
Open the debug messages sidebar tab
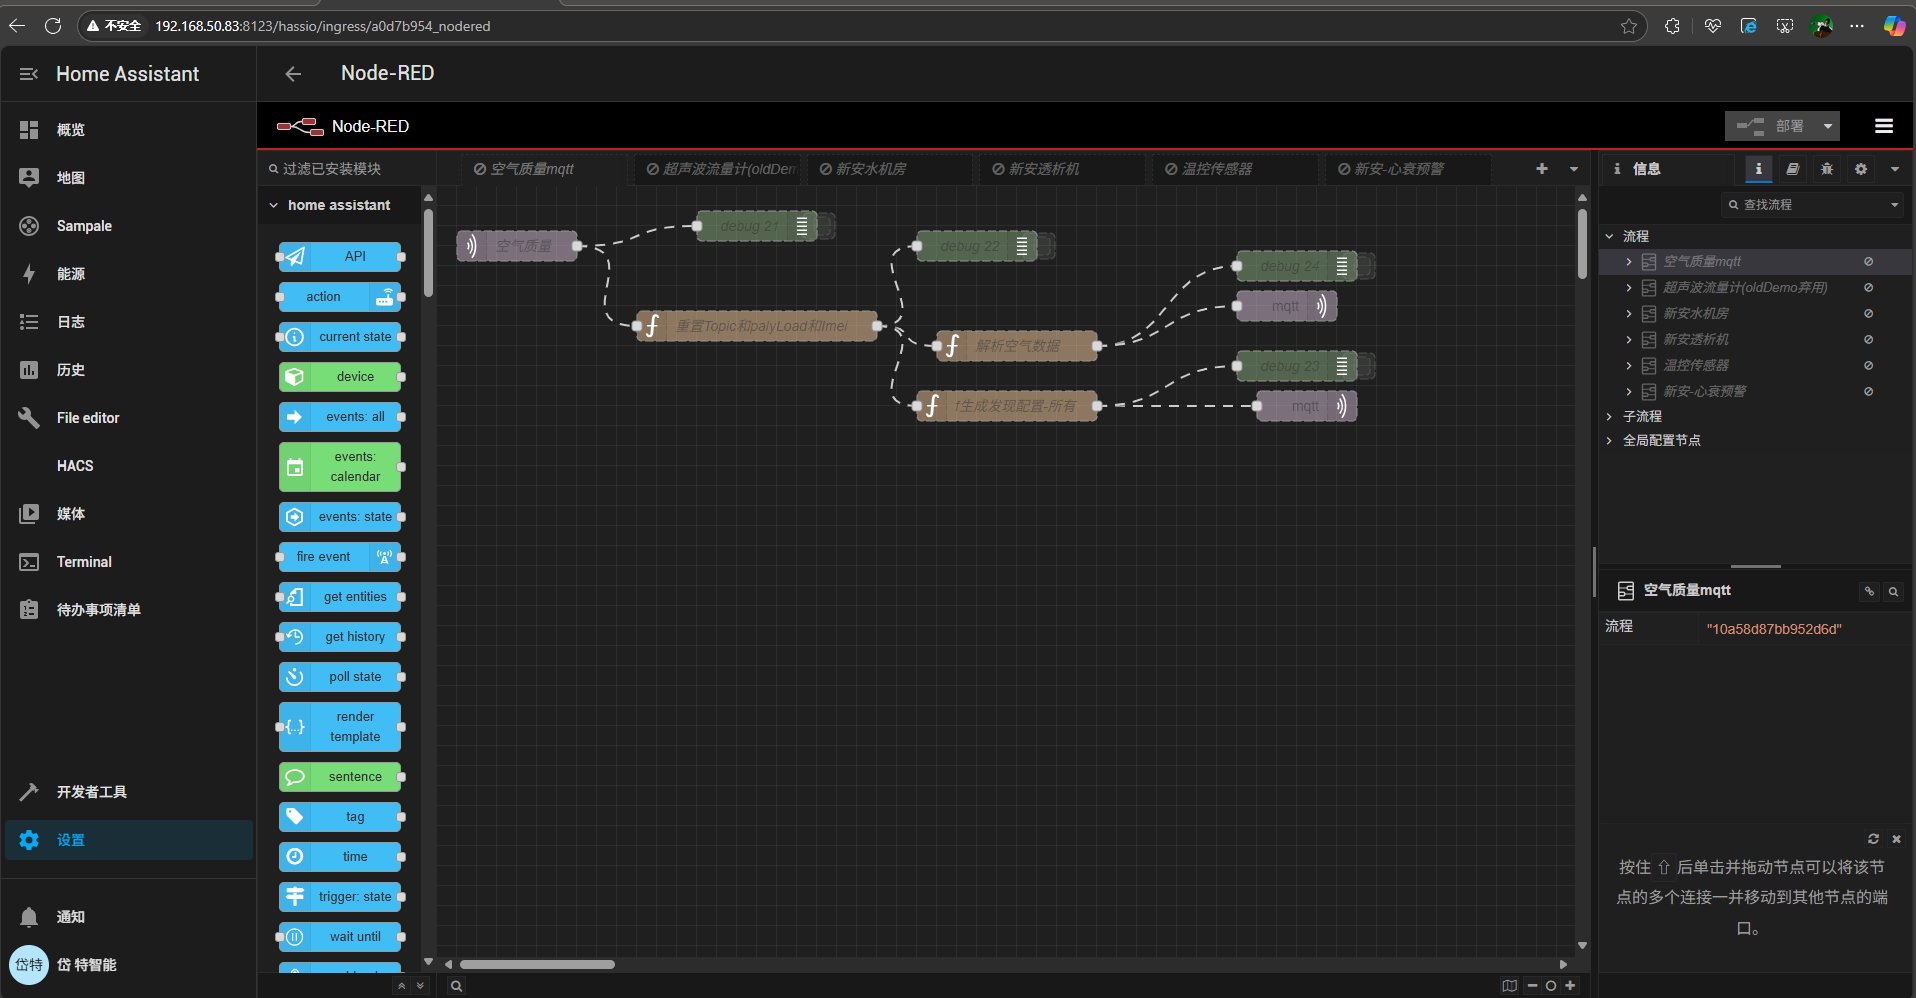pos(1826,169)
